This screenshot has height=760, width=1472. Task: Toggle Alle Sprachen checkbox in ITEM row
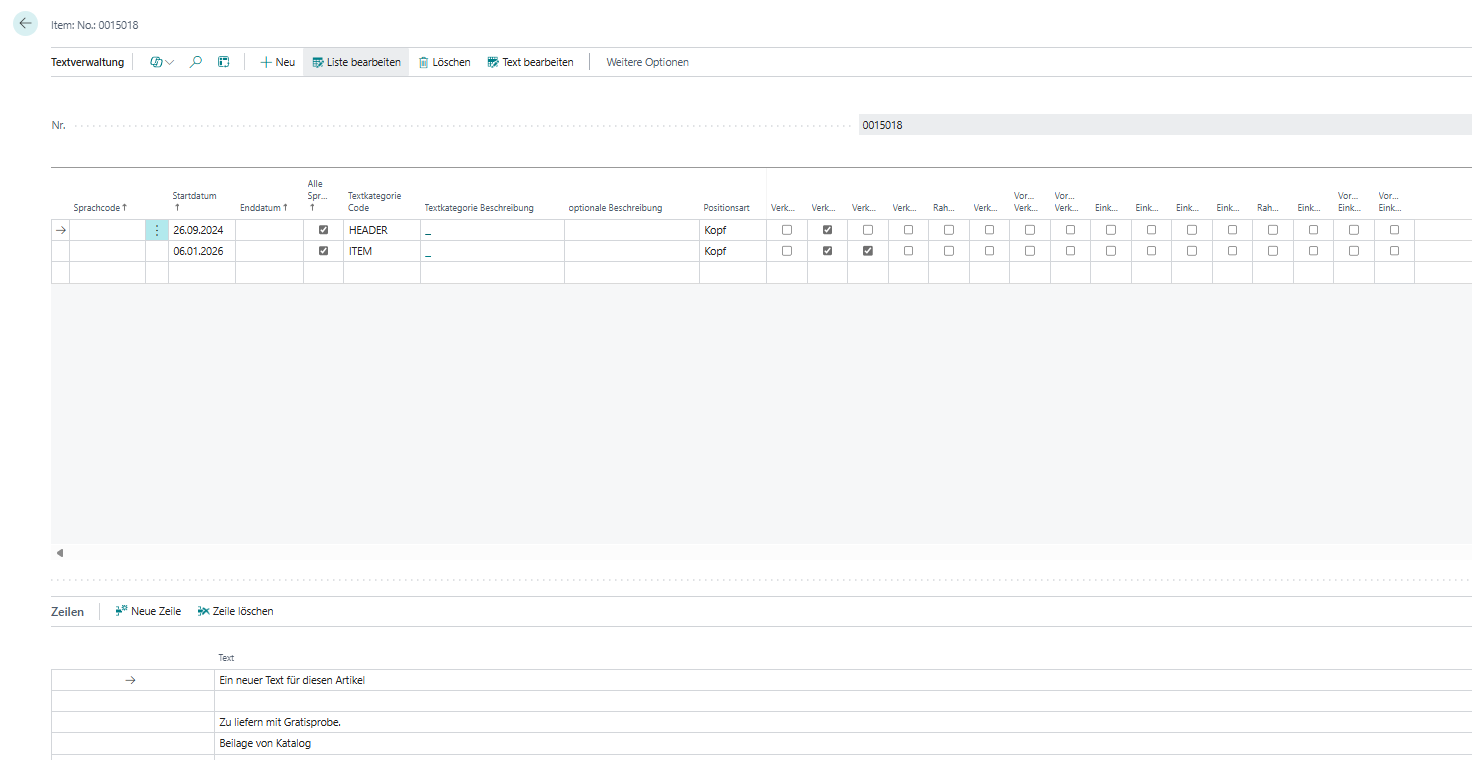point(323,251)
